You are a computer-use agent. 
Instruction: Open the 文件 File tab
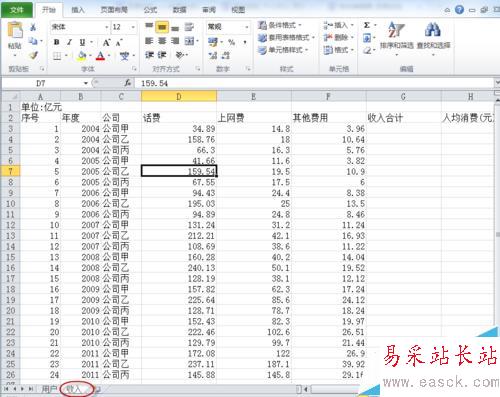coord(17,10)
